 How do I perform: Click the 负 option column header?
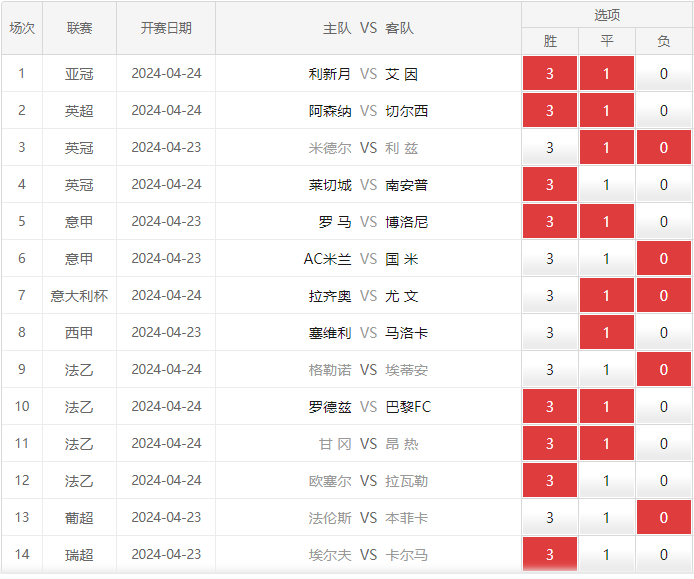pos(664,41)
